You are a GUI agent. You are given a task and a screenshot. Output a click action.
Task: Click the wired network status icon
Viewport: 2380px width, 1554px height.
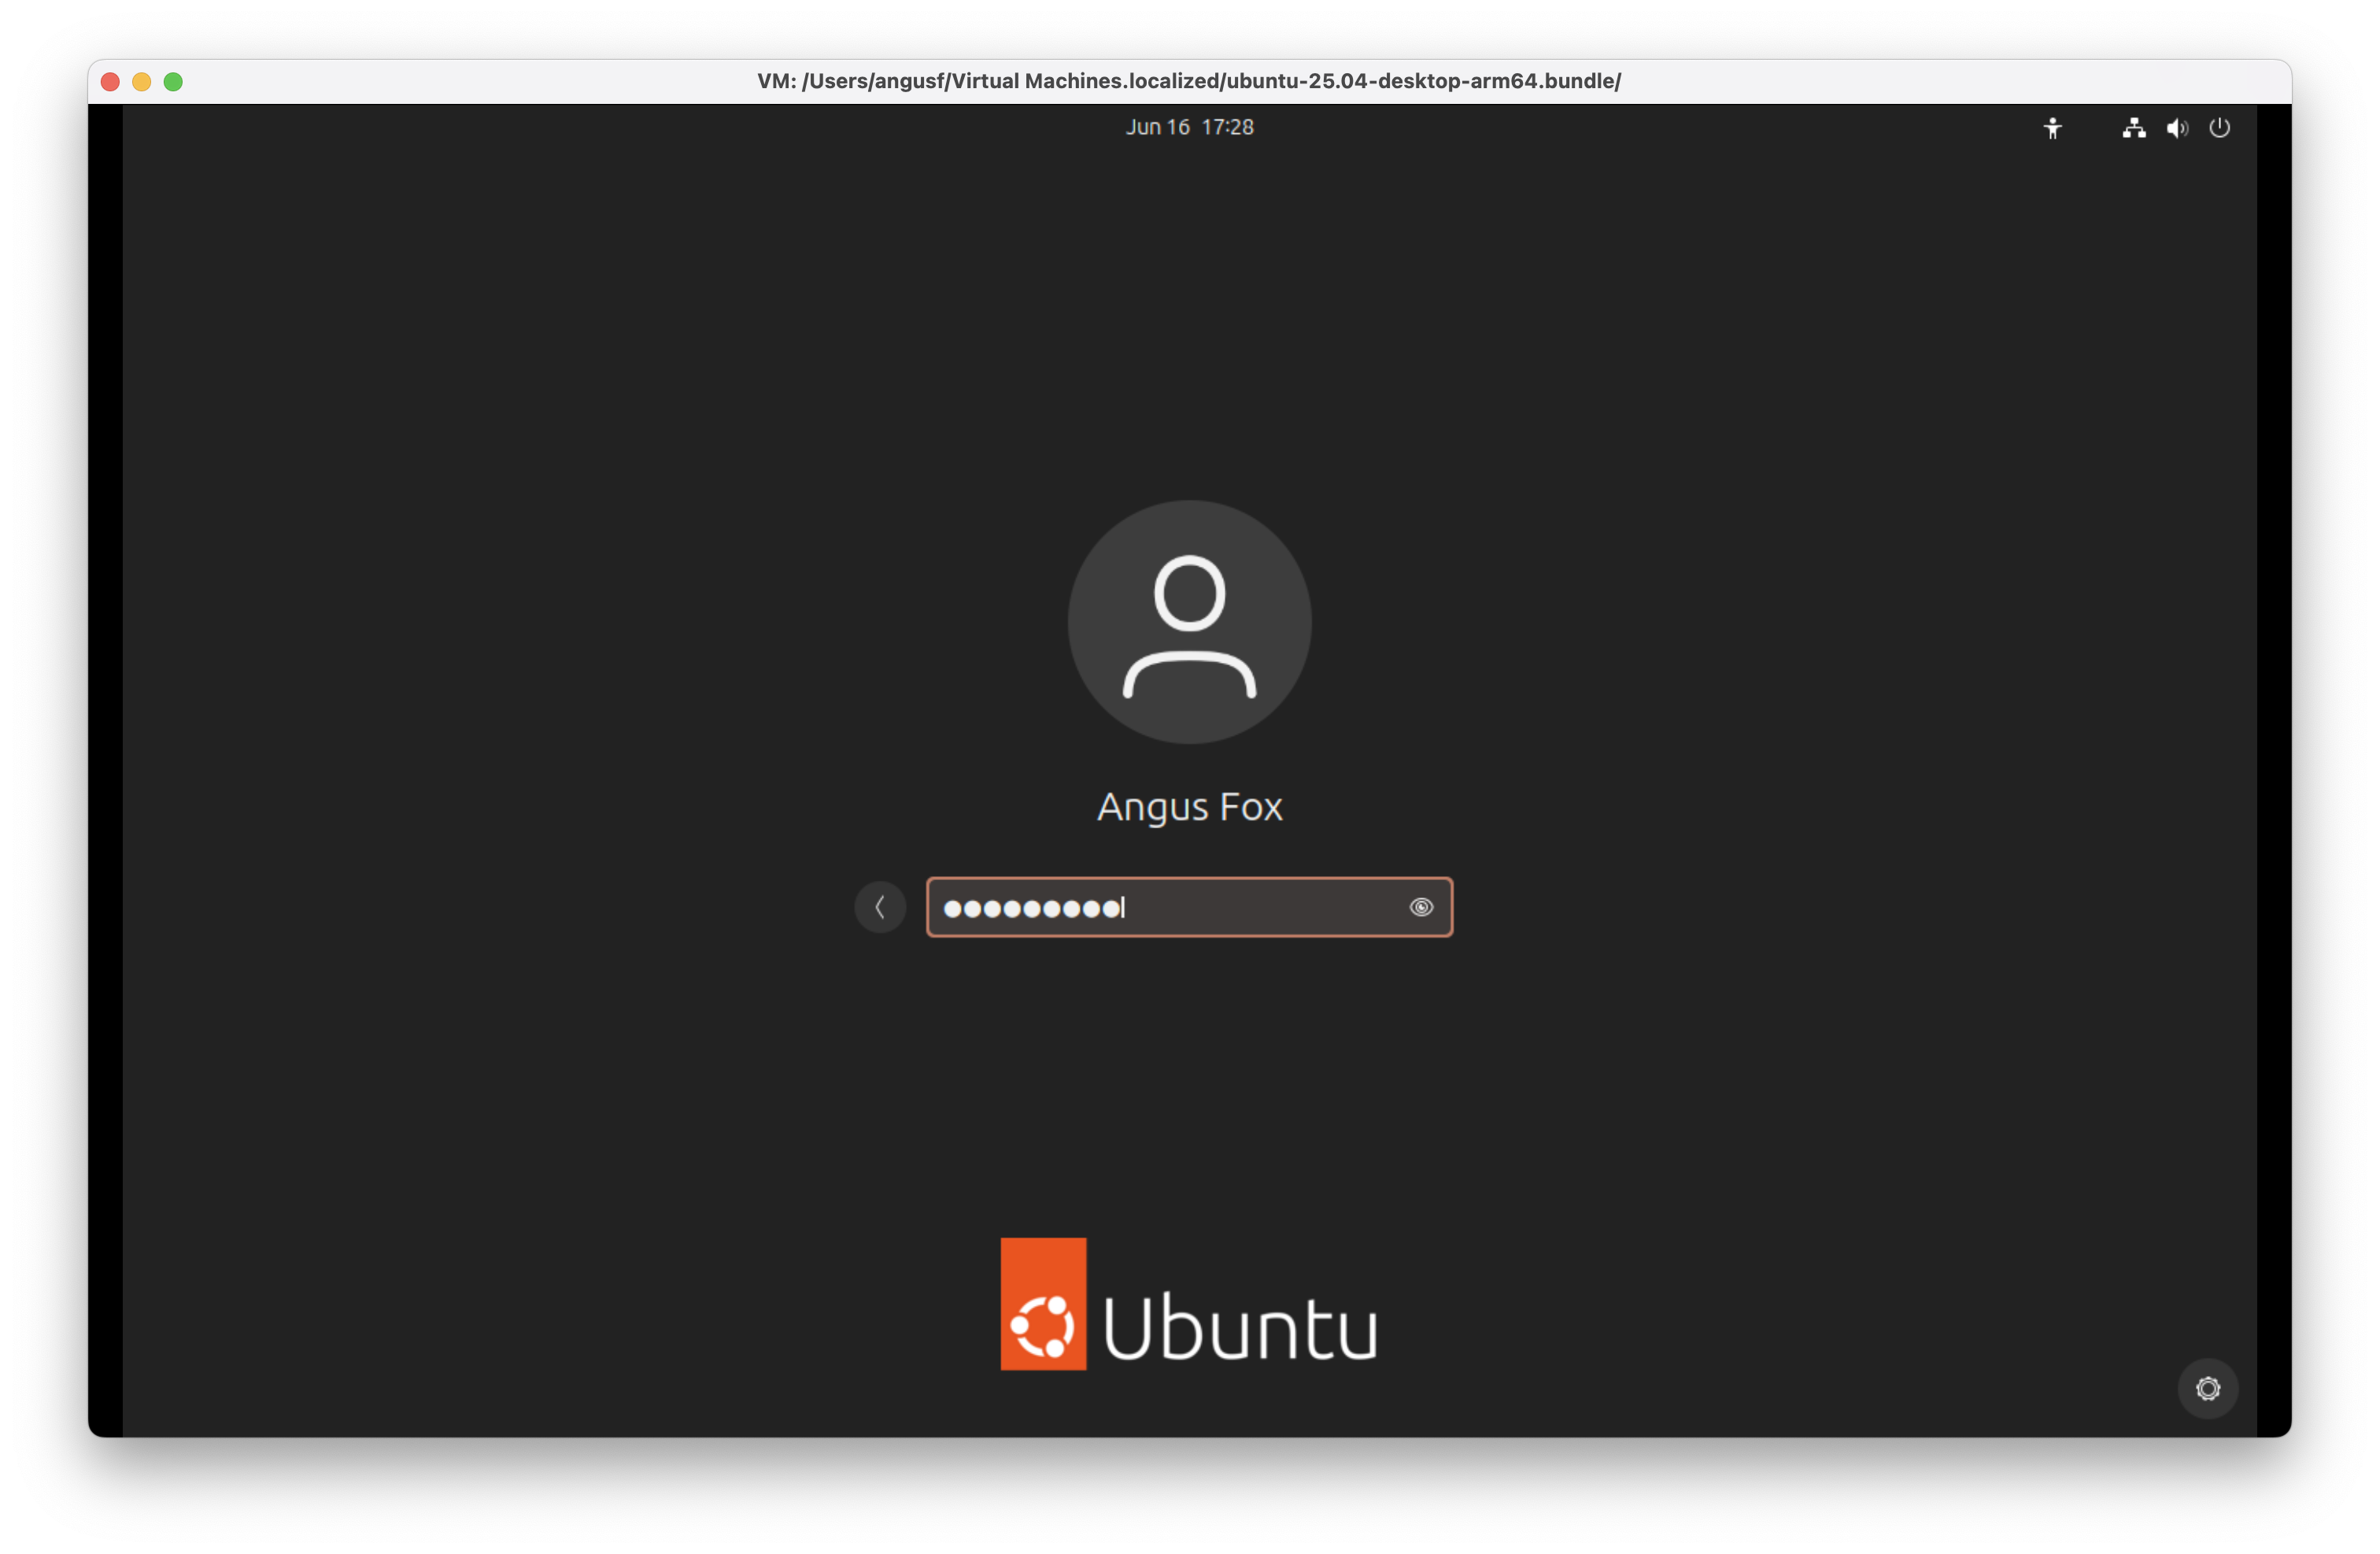coord(2133,127)
